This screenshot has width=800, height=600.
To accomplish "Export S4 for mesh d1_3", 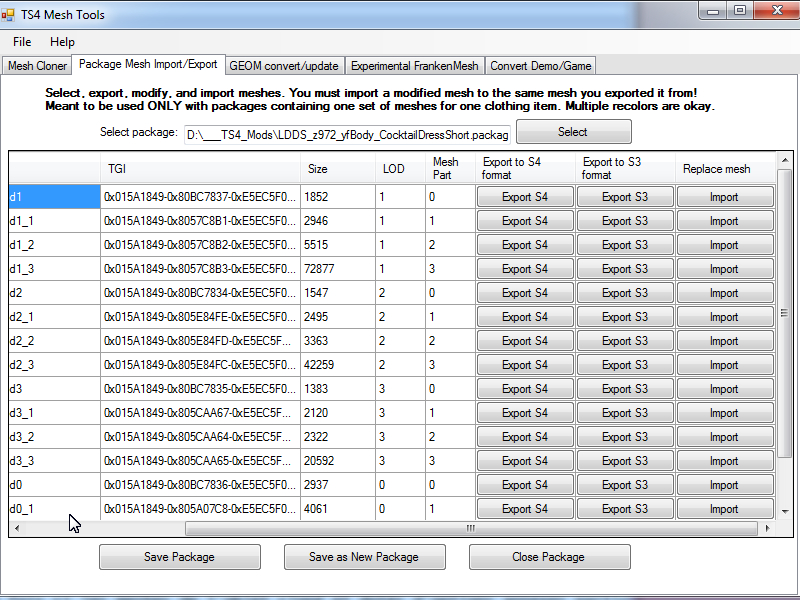I will point(525,269).
